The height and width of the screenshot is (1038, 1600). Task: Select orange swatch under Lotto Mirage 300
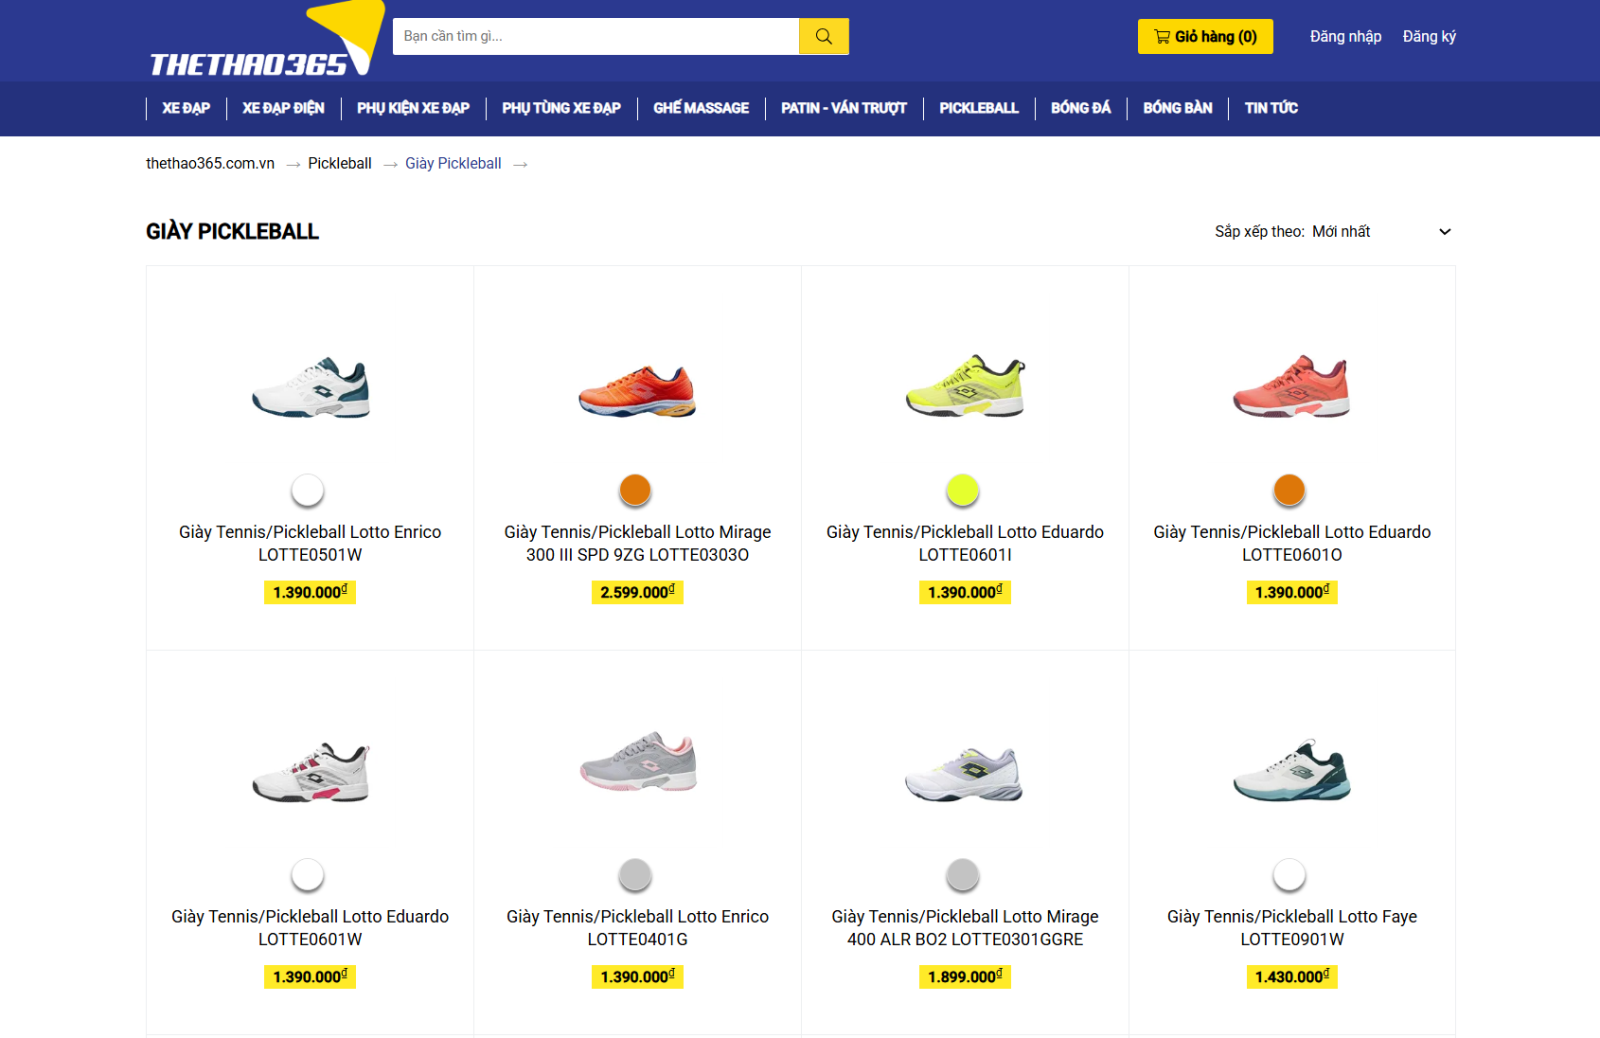(x=635, y=490)
